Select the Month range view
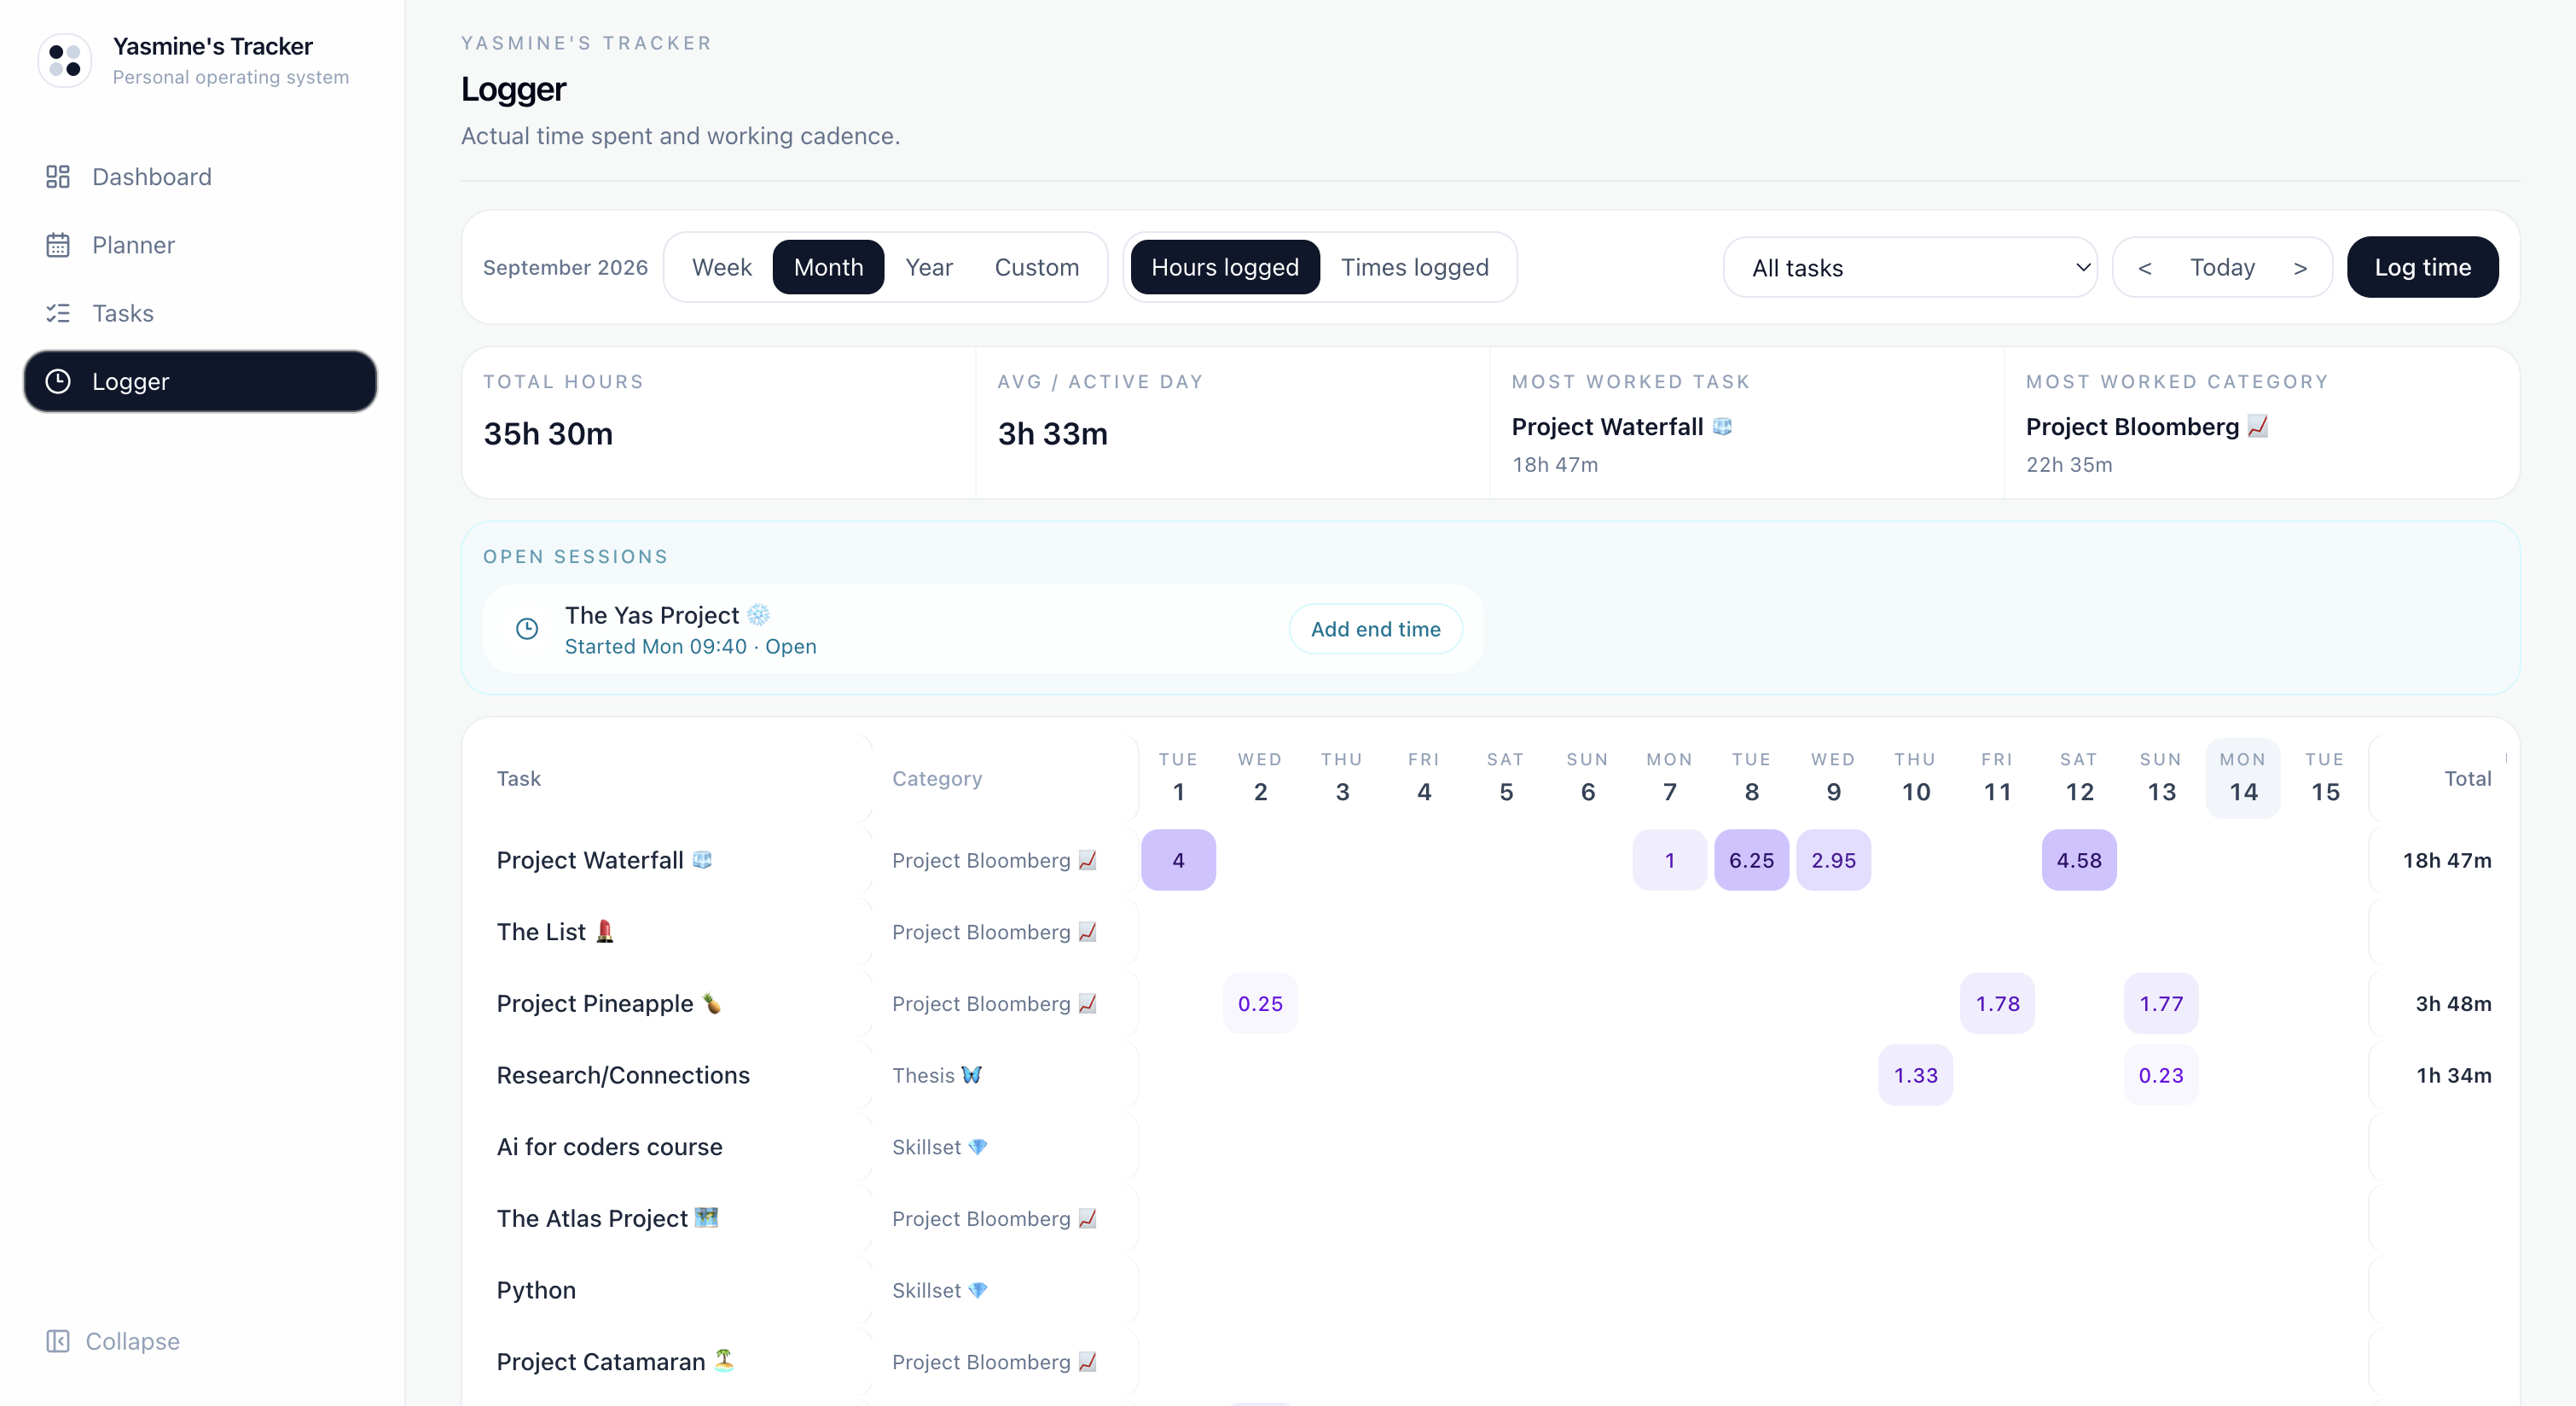The width and height of the screenshot is (2576, 1406). (x=828, y=267)
